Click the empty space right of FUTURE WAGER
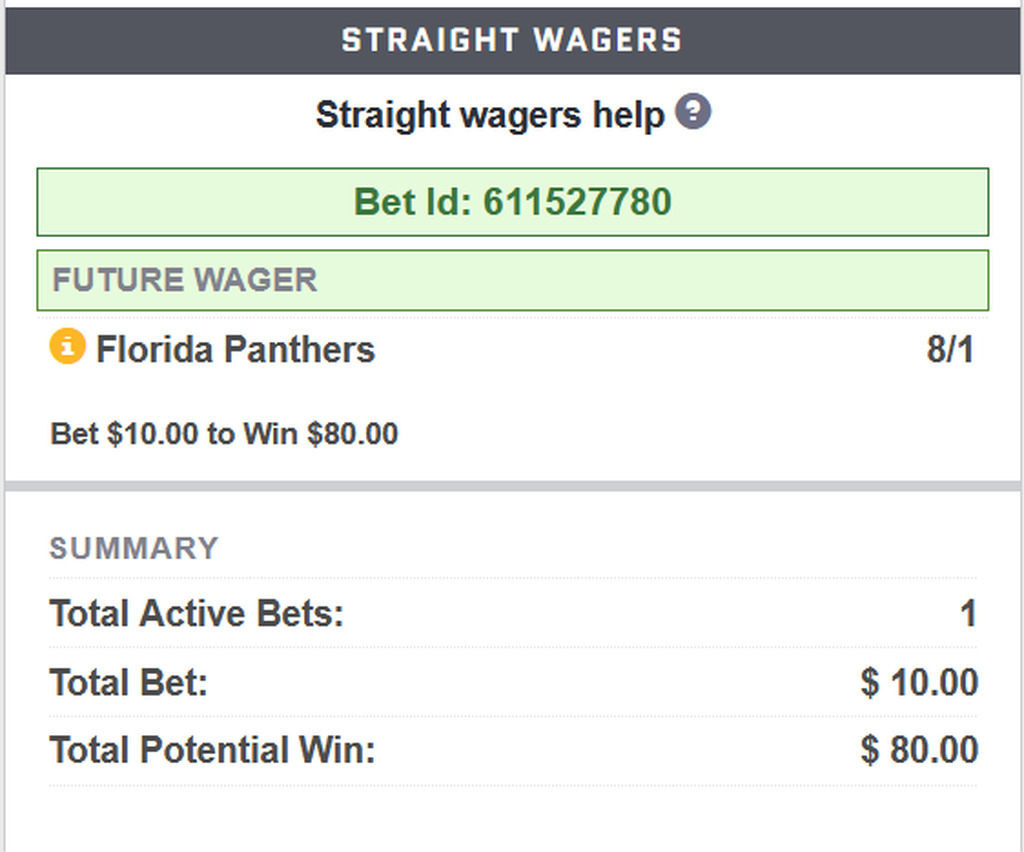The height and width of the screenshot is (852, 1024). 650,280
